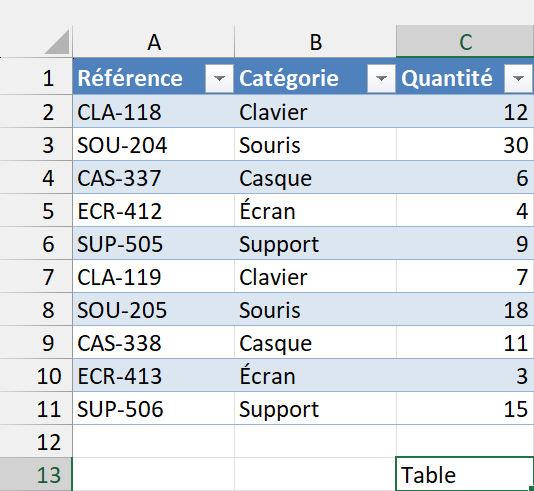The height and width of the screenshot is (491, 534).
Task: Click the Référence header cell text
Action: [x=130, y=78]
